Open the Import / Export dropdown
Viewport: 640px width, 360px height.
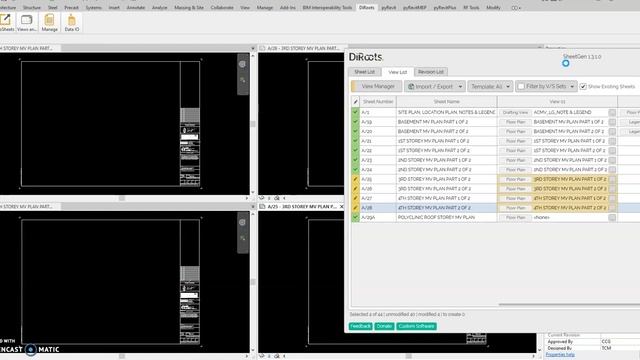435,87
